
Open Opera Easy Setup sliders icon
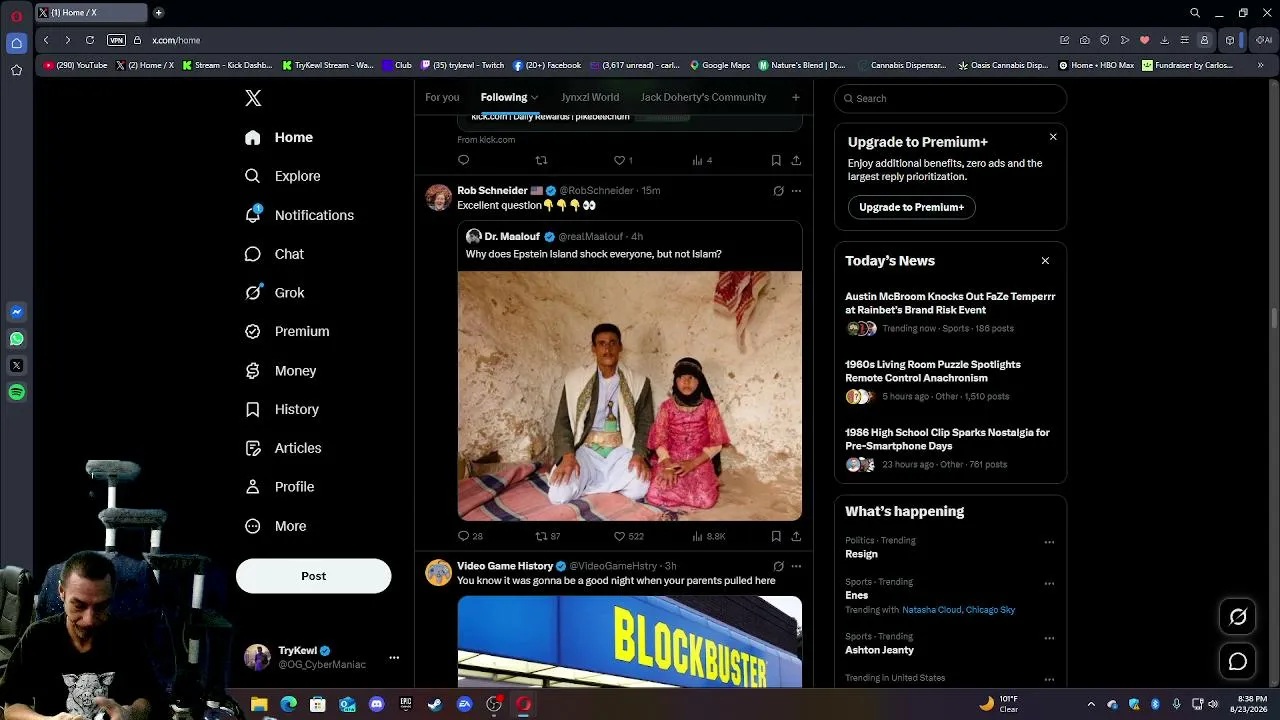(x=1185, y=40)
